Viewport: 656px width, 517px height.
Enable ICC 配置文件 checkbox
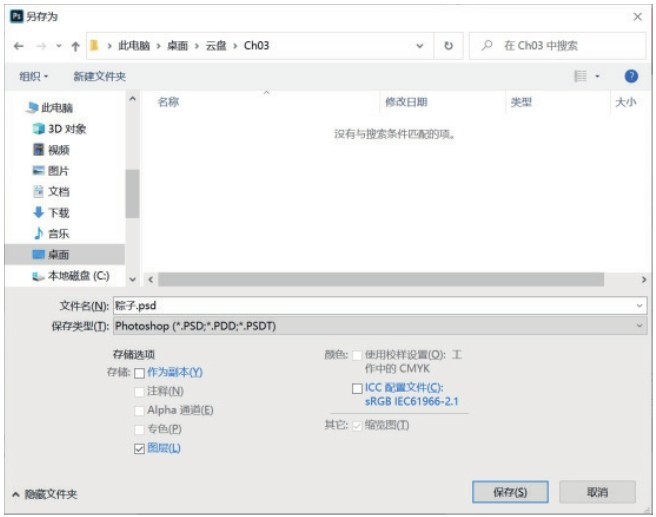tap(357, 389)
